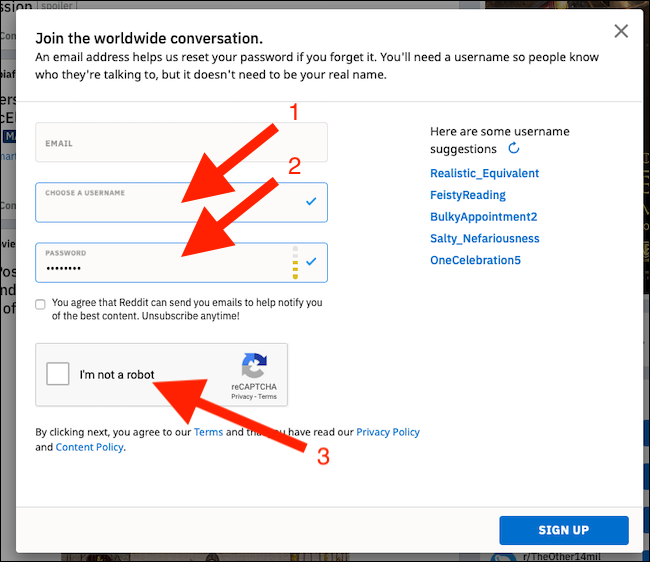
Task: Pick the FeistyReading username suggestion
Action: 467,195
